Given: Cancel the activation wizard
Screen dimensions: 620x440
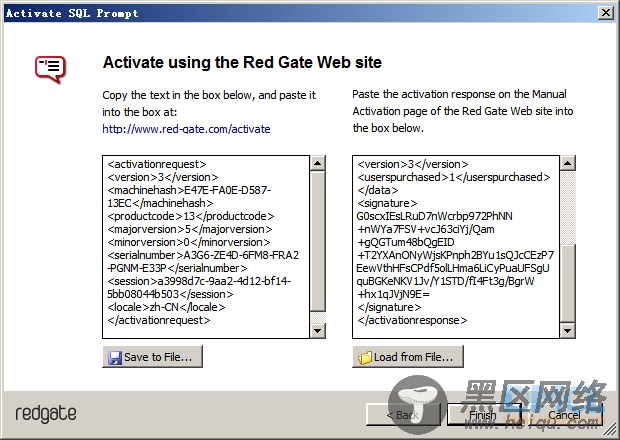Looking at the screenshot, I should (564, 415).
